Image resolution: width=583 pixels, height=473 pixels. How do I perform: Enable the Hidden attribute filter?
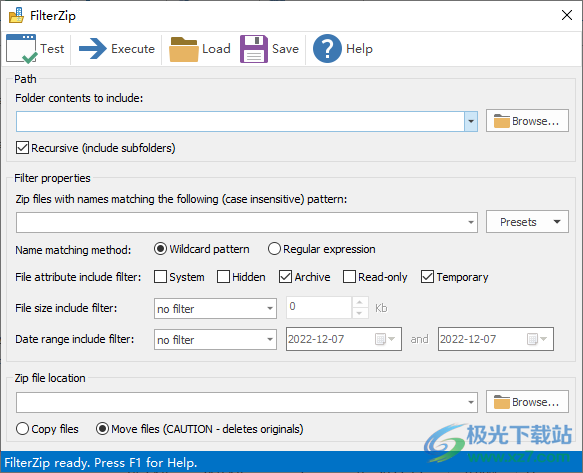tap(223, 277)
